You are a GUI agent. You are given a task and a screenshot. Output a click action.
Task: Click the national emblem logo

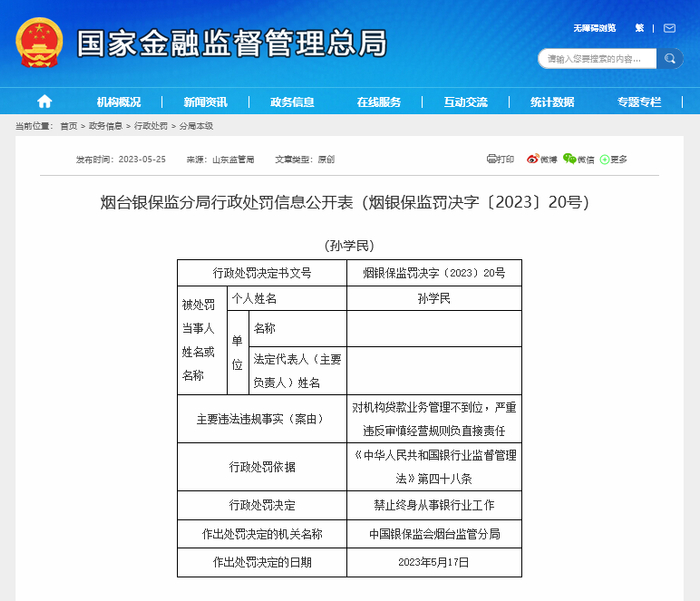(x=39, y=43)
